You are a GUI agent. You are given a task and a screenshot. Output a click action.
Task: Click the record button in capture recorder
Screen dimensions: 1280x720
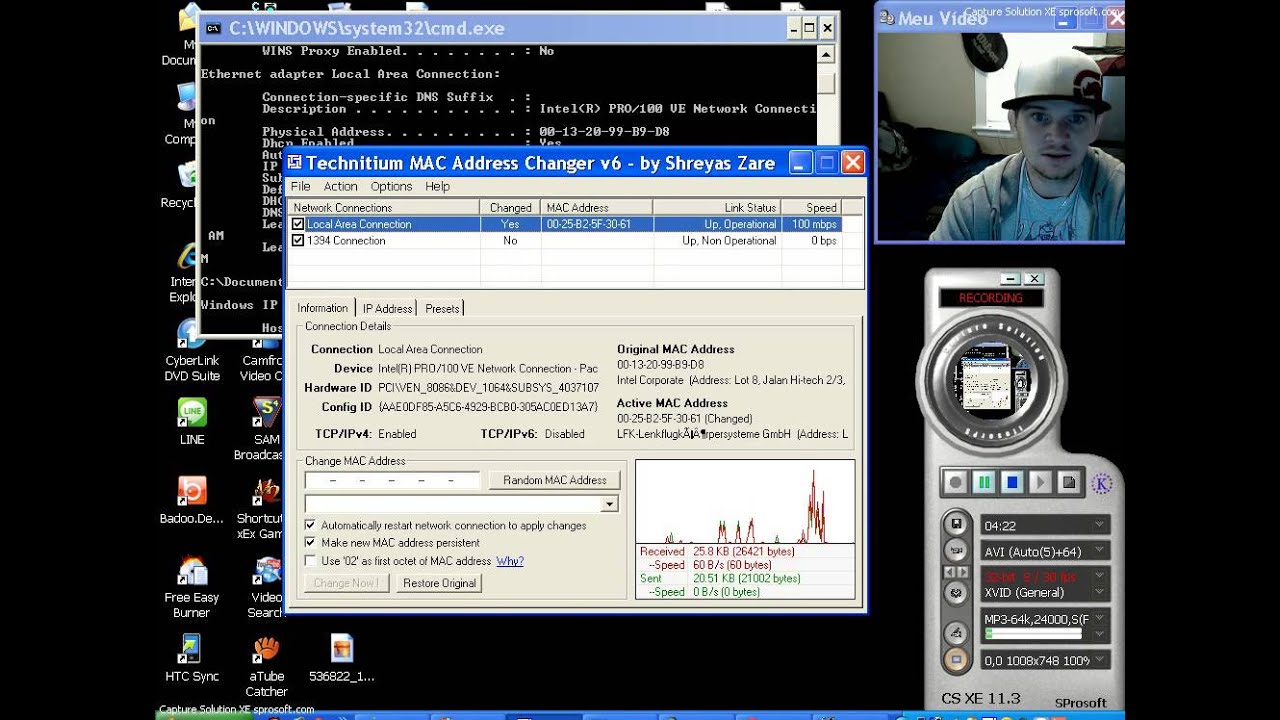tap(956, 482)
